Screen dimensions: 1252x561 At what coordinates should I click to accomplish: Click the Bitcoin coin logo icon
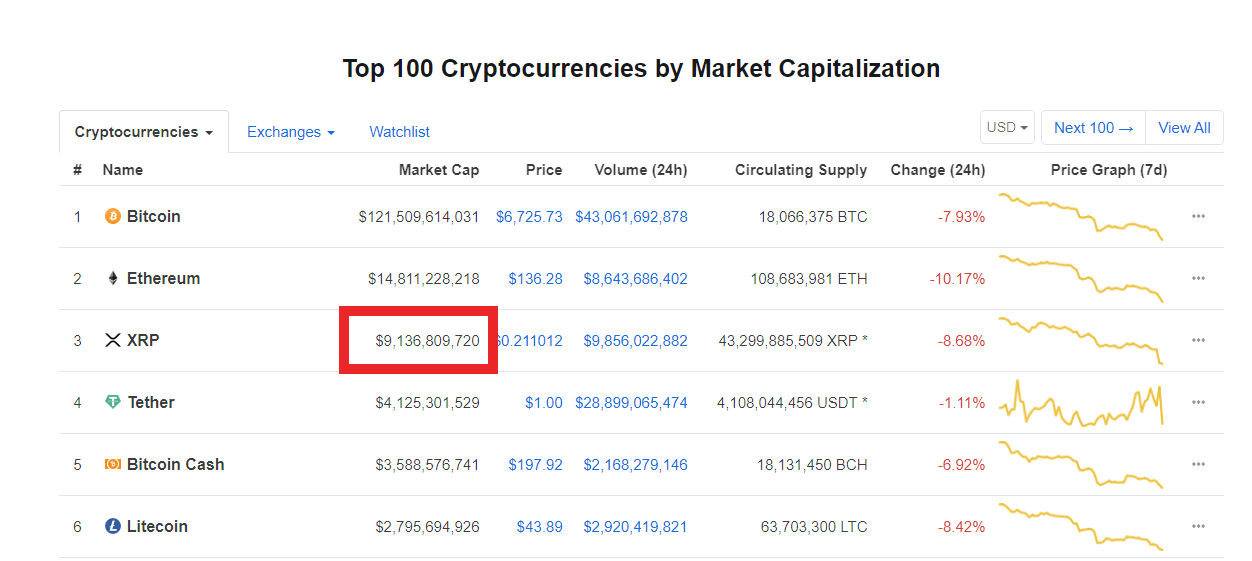(x=113, y=216)
